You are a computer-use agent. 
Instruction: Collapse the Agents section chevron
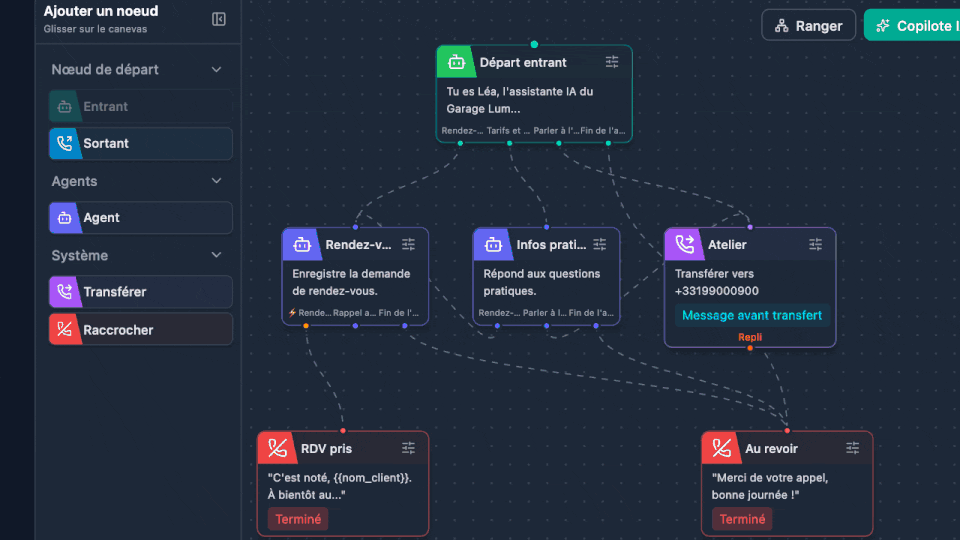216,181
